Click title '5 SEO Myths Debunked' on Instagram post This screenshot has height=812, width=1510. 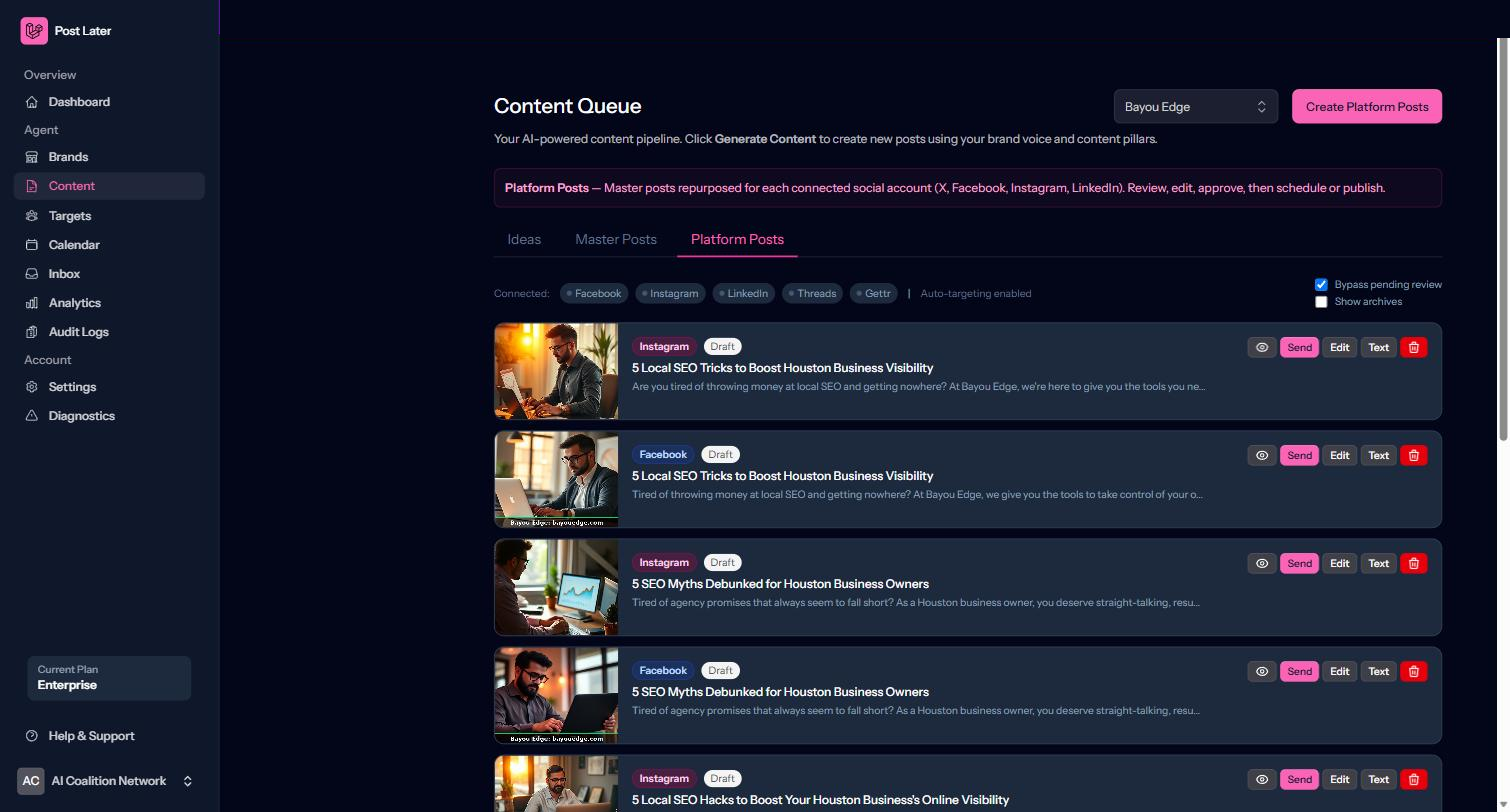[780, 584]
